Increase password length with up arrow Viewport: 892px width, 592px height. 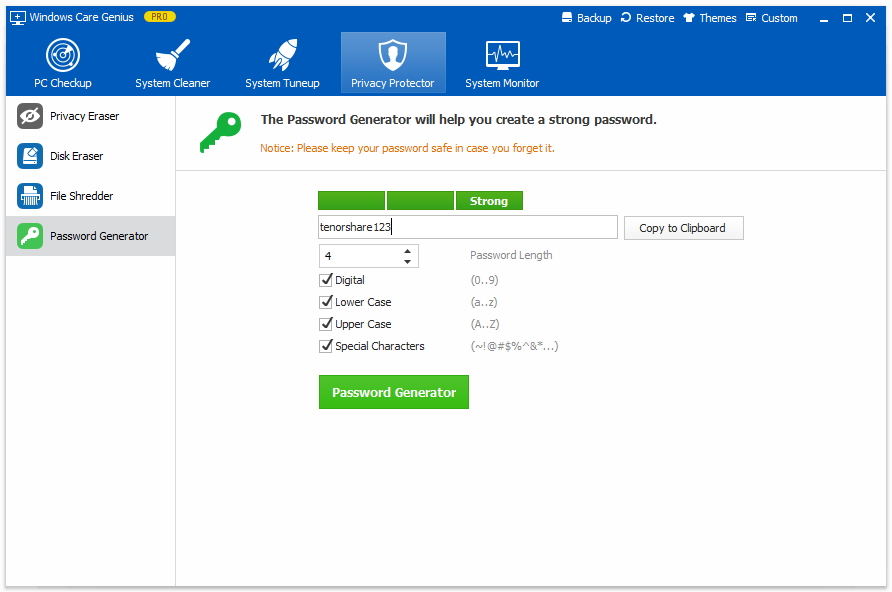click(x=407, y=251)
